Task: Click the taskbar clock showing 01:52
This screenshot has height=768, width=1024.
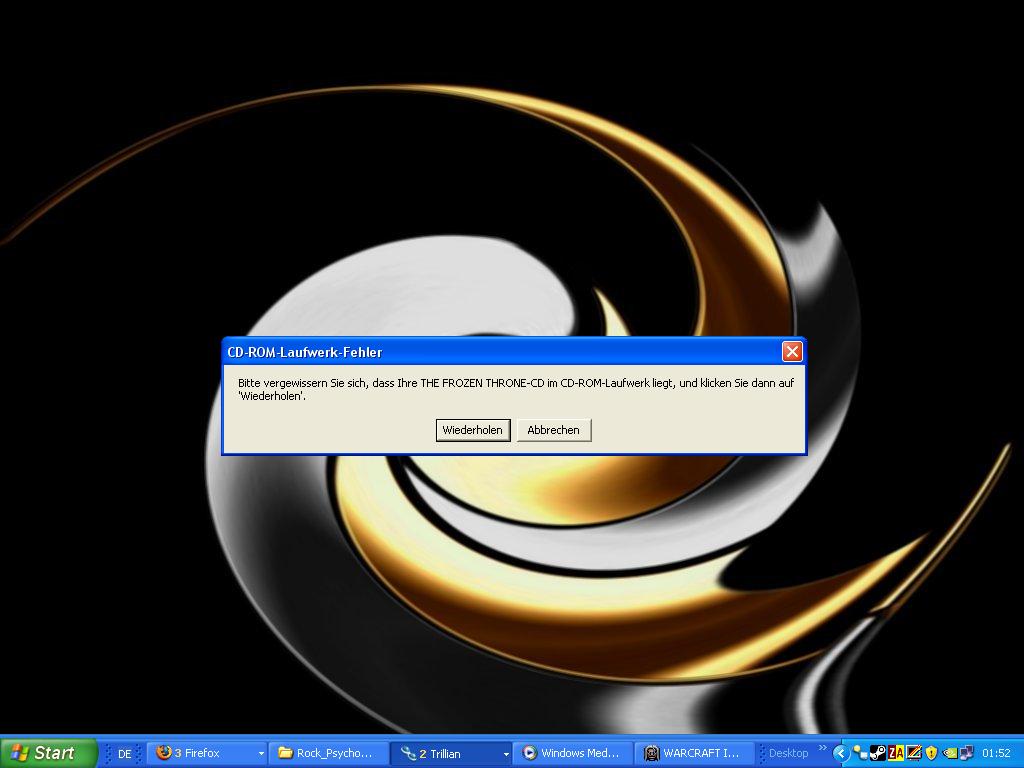Action: pos(996,753)
